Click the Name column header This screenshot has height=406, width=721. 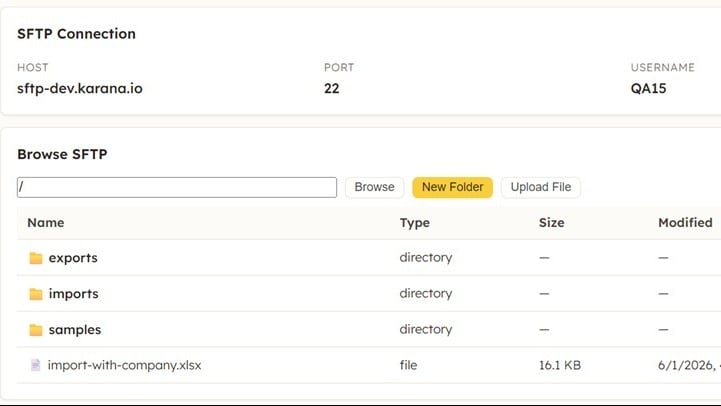[x=46, y=223]
